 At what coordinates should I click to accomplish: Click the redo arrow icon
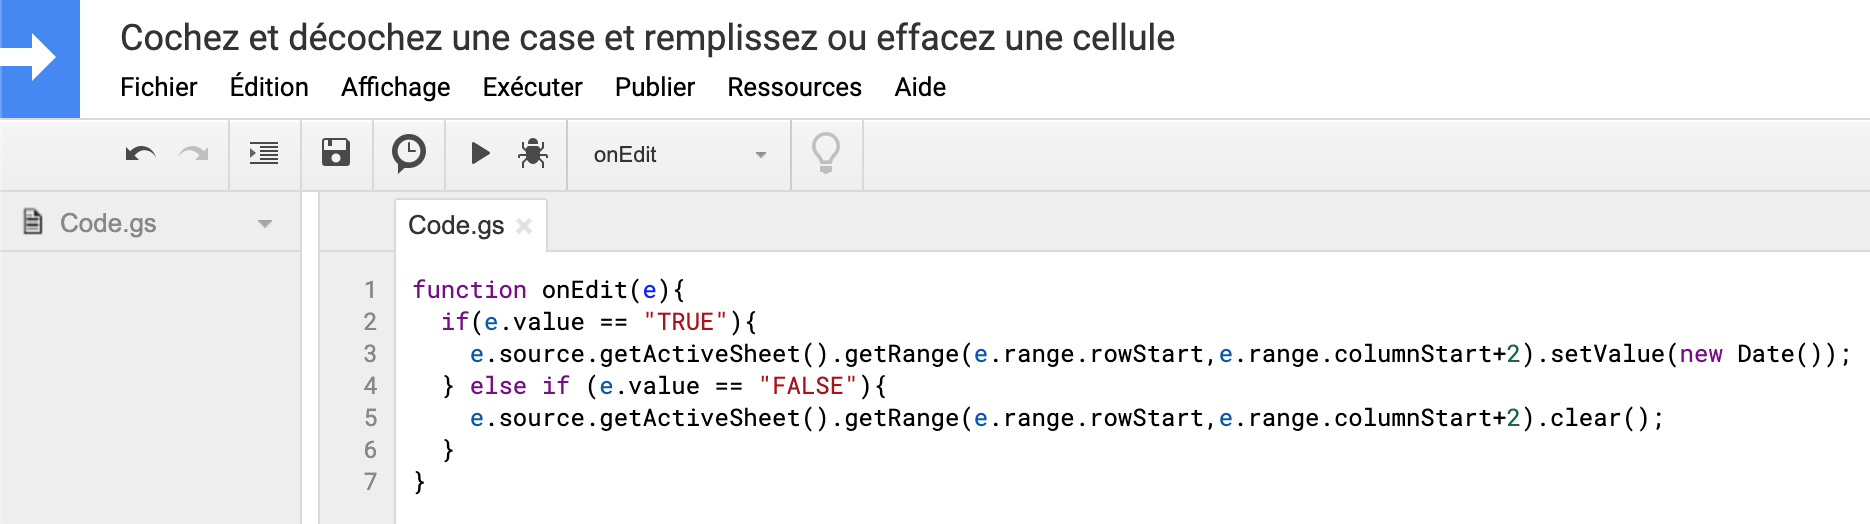(x=193, y=154)
